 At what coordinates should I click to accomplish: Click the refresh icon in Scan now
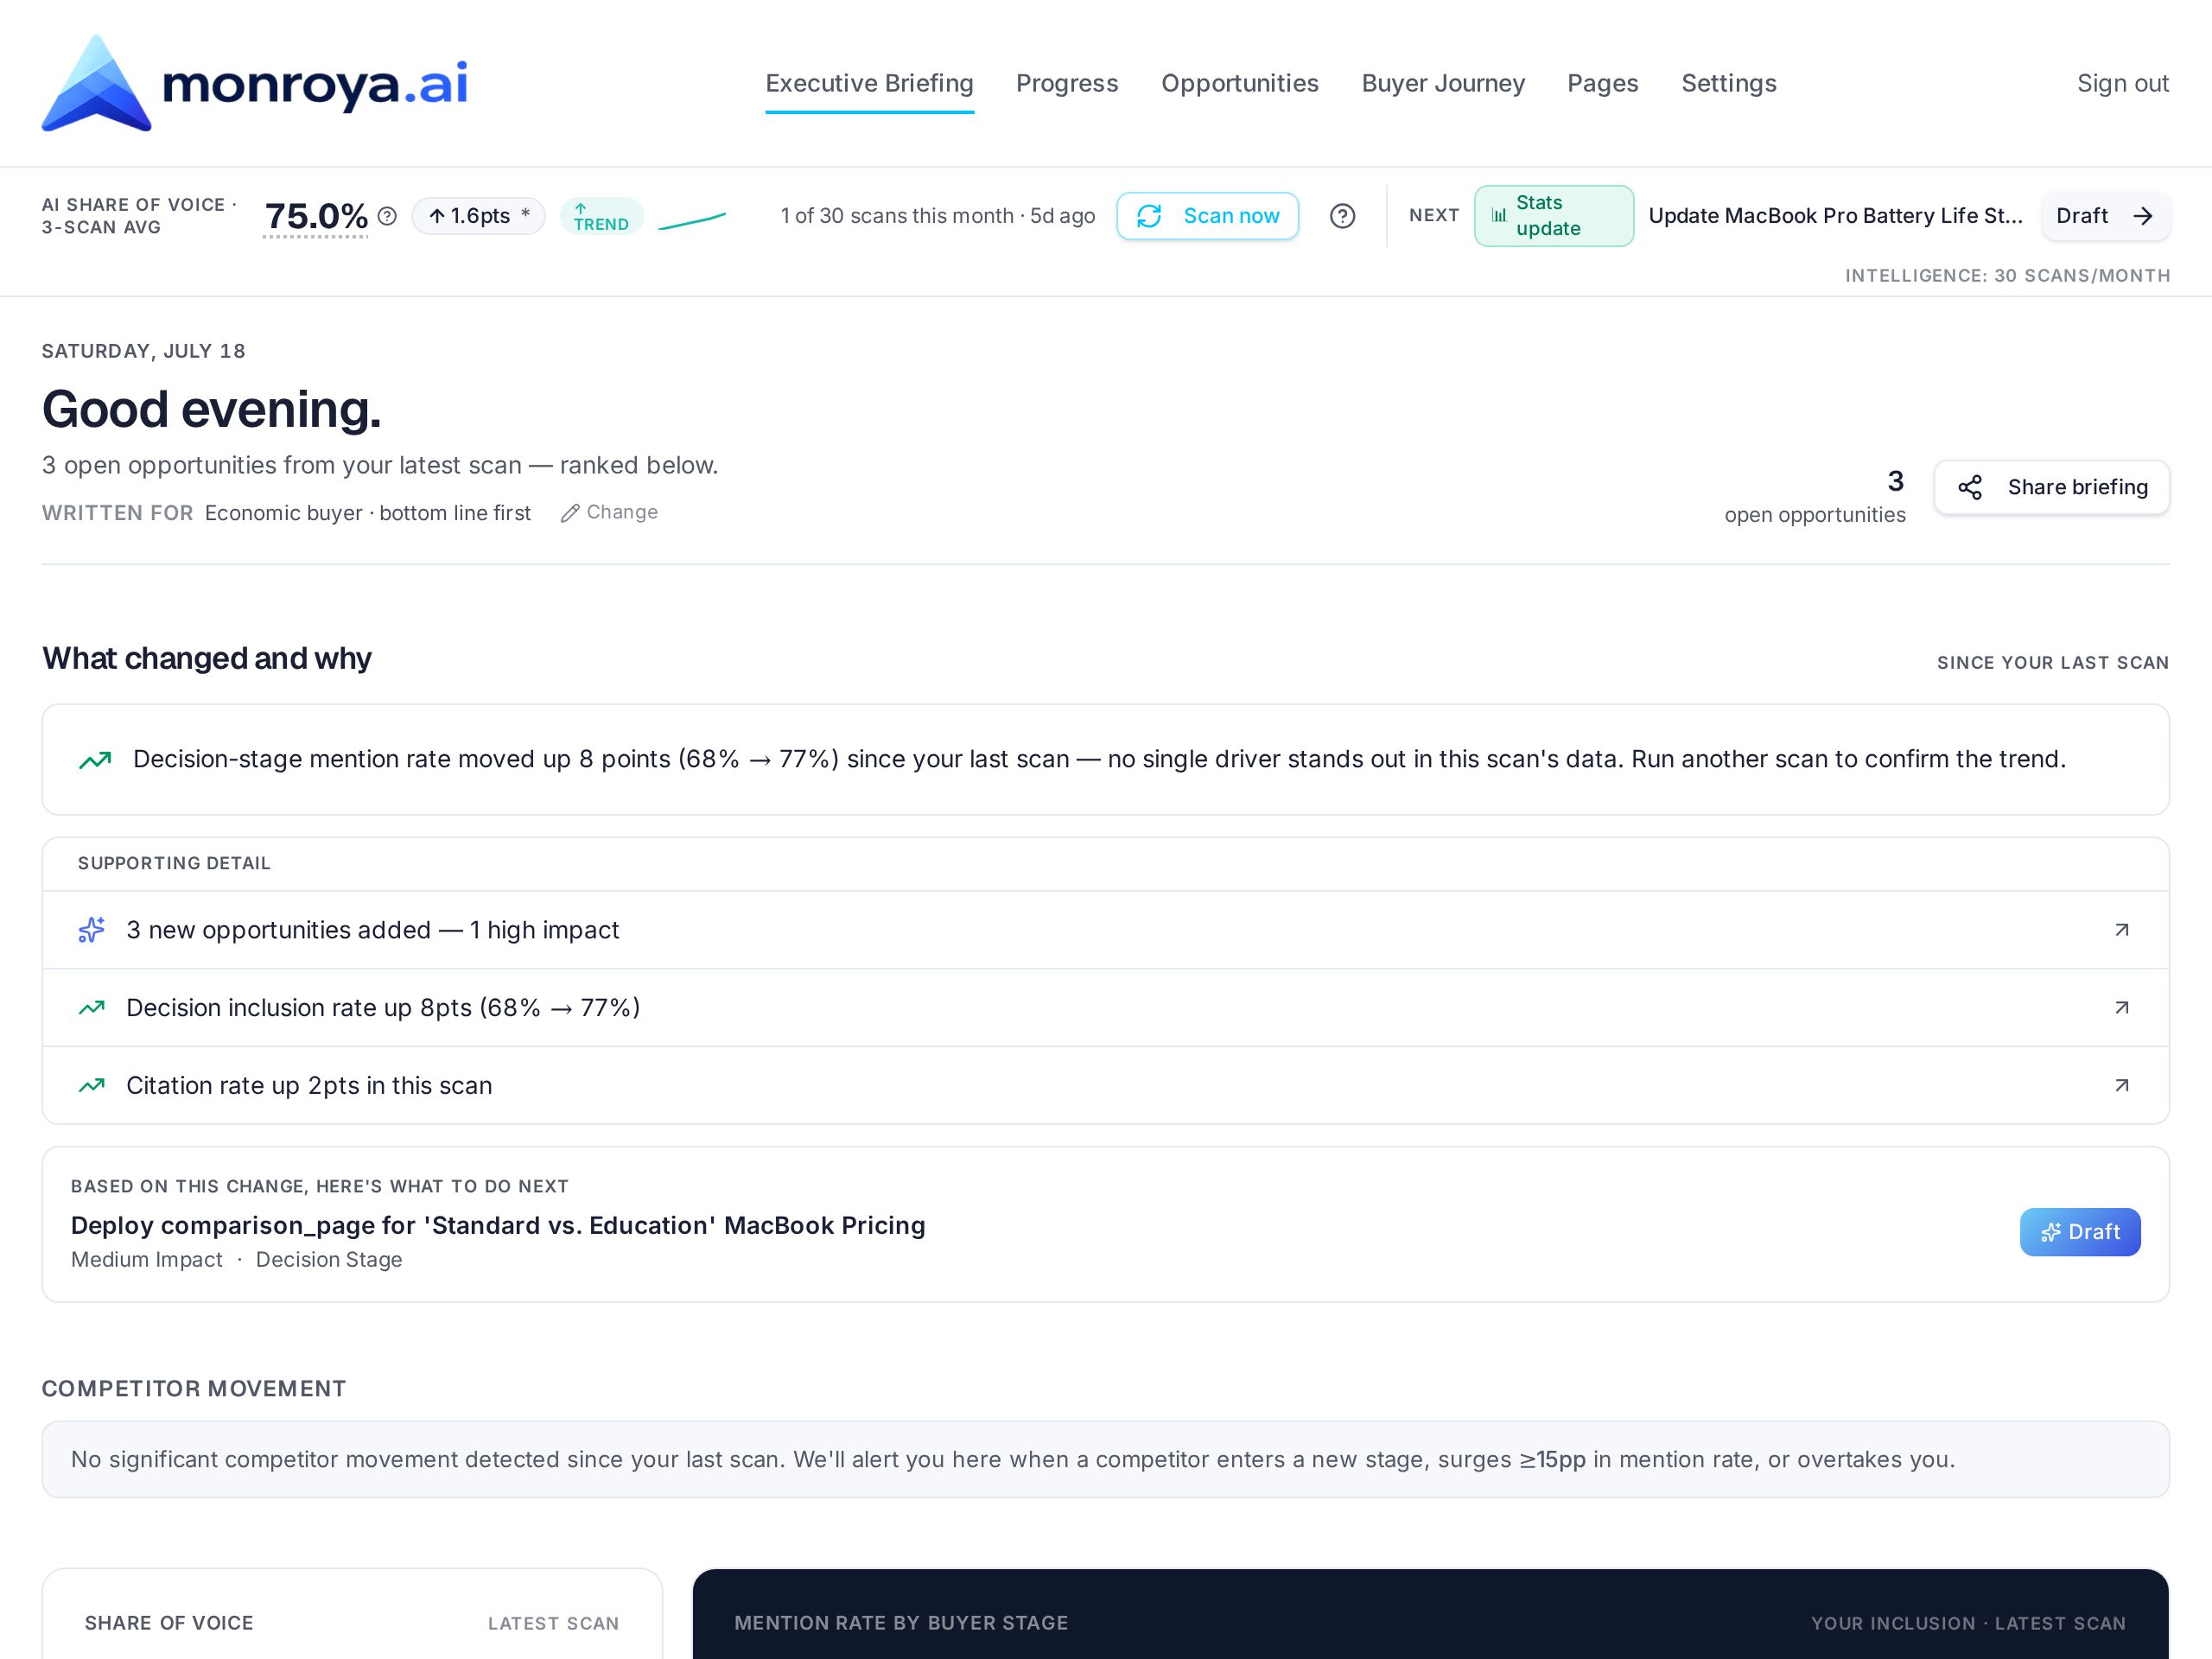click(x=1149, y=216)
